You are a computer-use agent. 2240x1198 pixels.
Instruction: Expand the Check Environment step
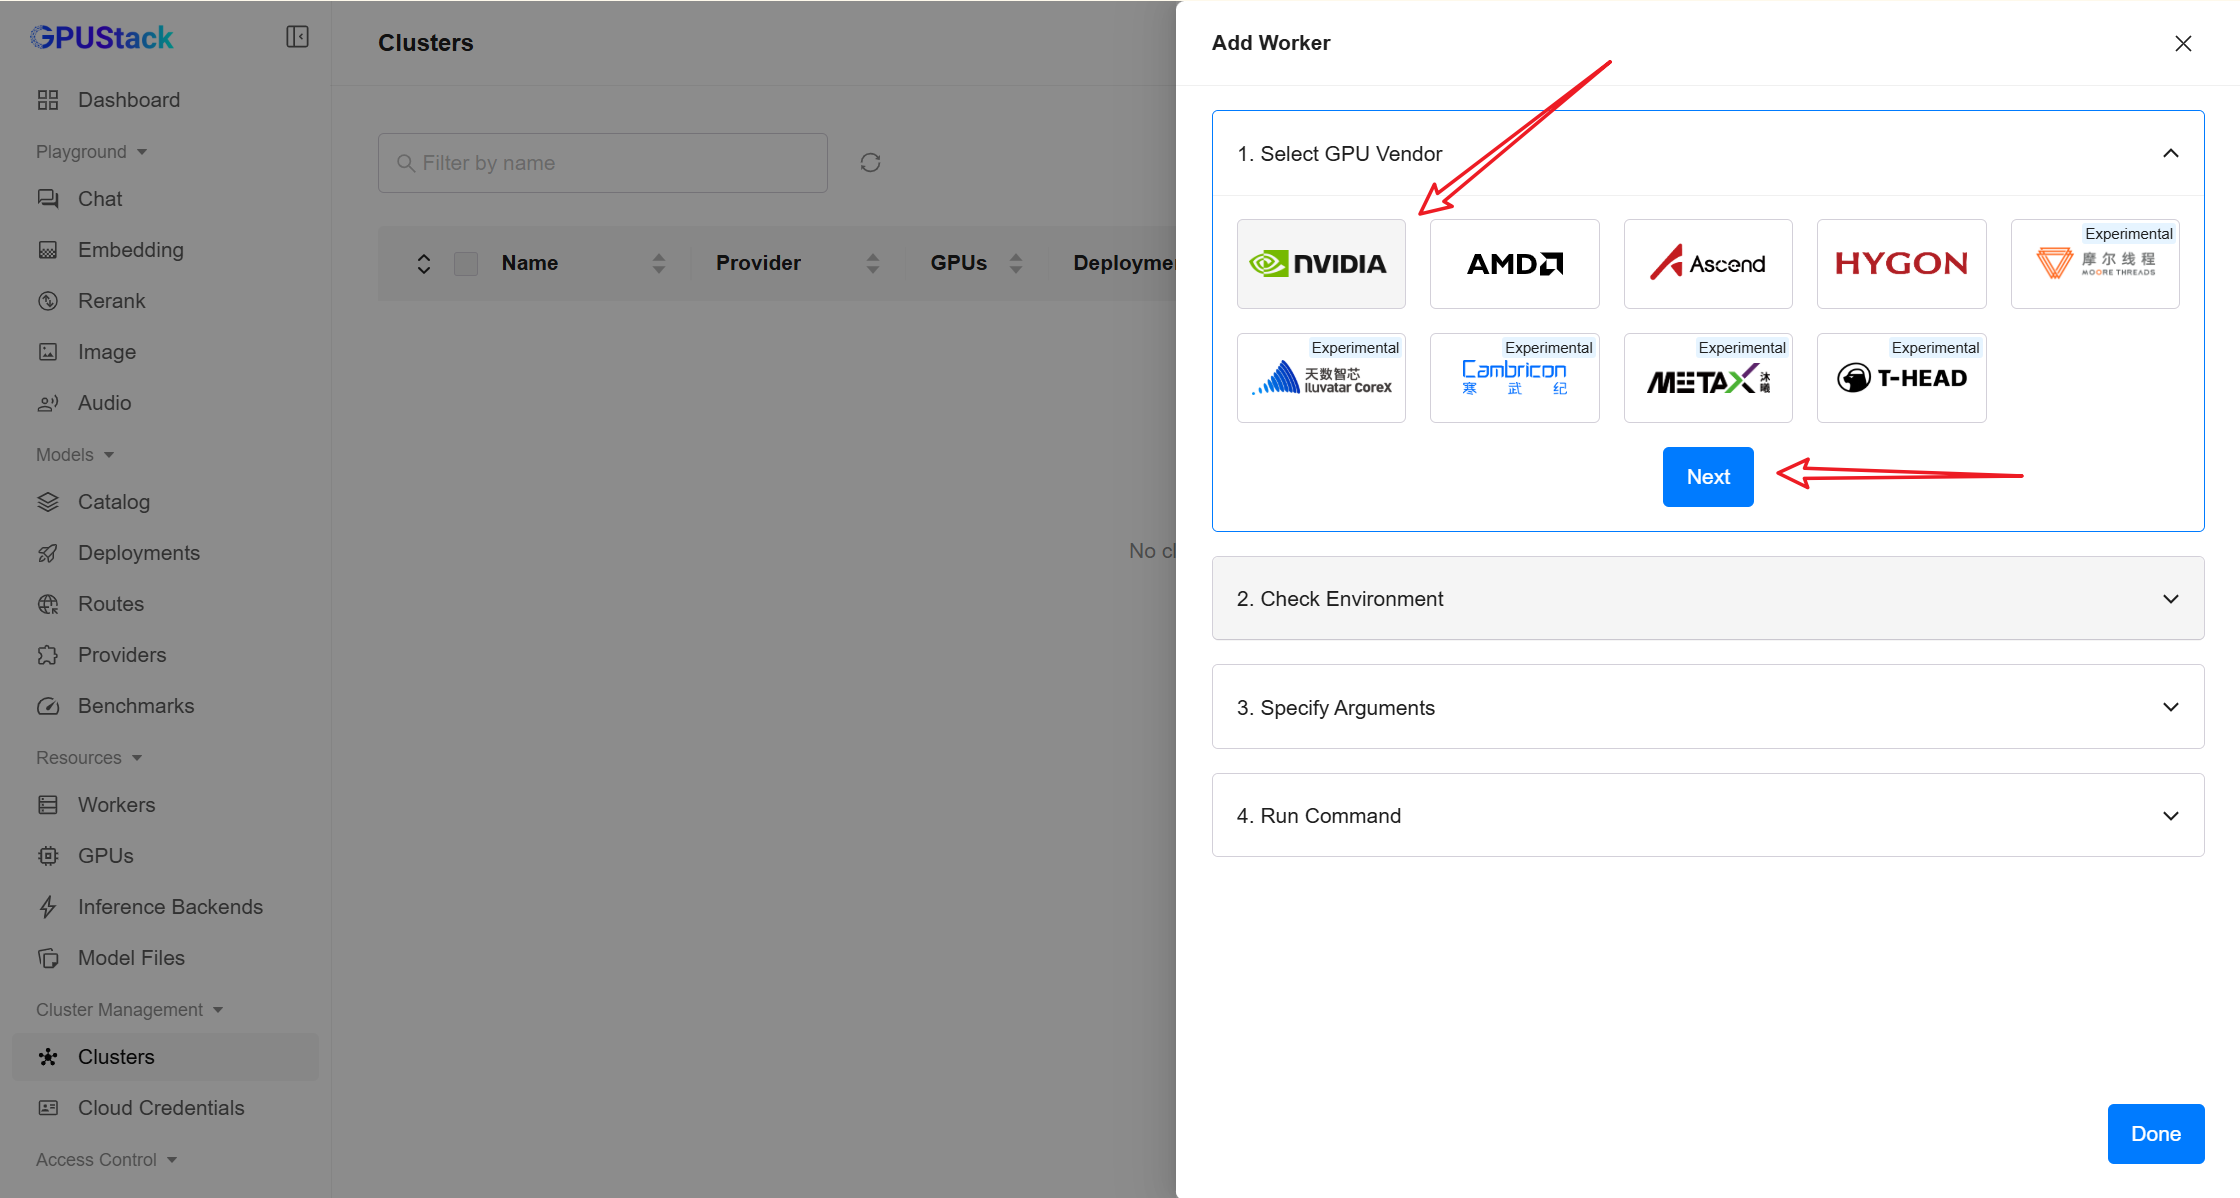(1707, 598)
